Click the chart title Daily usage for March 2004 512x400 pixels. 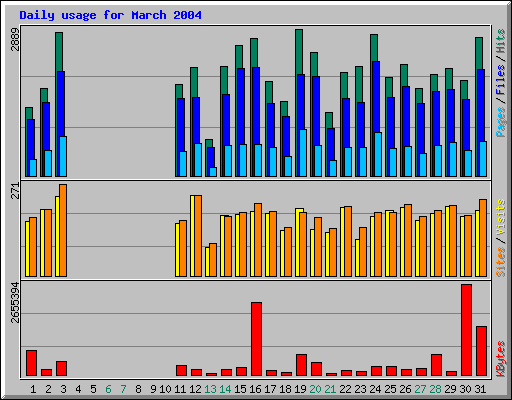(x=110, y=15)
